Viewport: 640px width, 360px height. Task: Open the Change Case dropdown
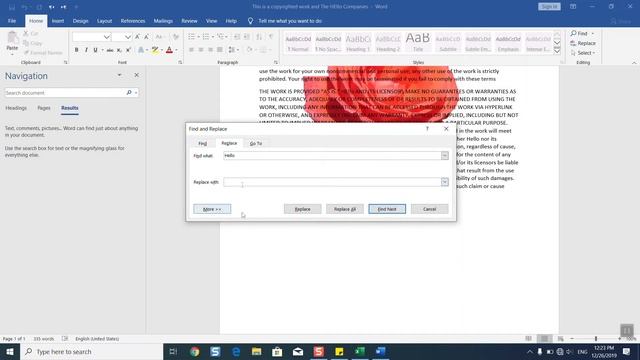tap(160, 37)
